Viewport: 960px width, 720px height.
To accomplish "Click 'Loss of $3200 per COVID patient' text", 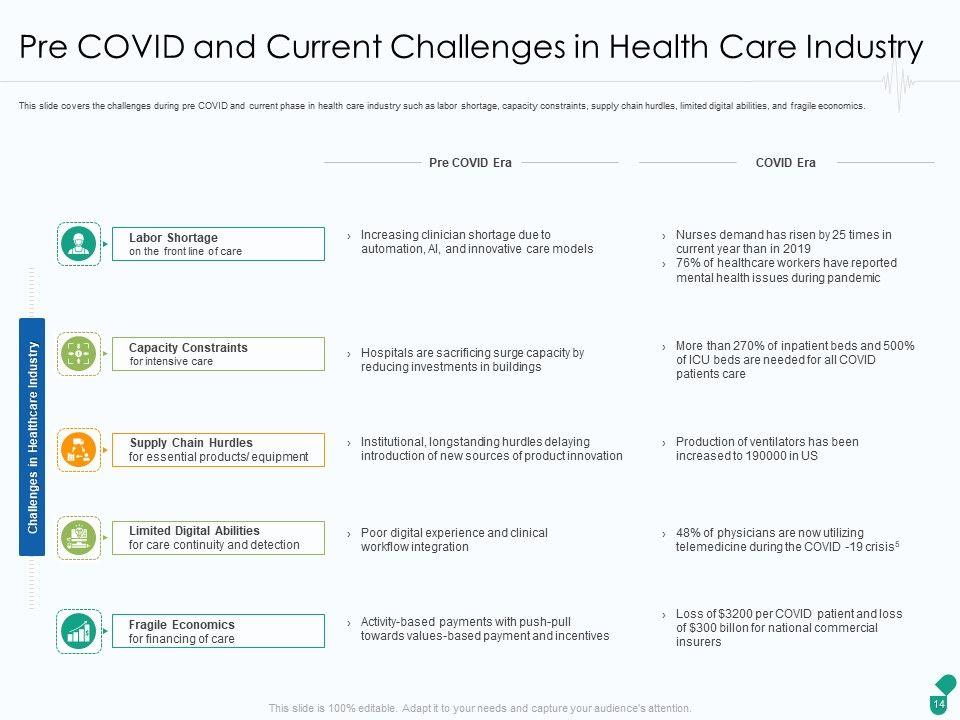I will coord(789,628).
